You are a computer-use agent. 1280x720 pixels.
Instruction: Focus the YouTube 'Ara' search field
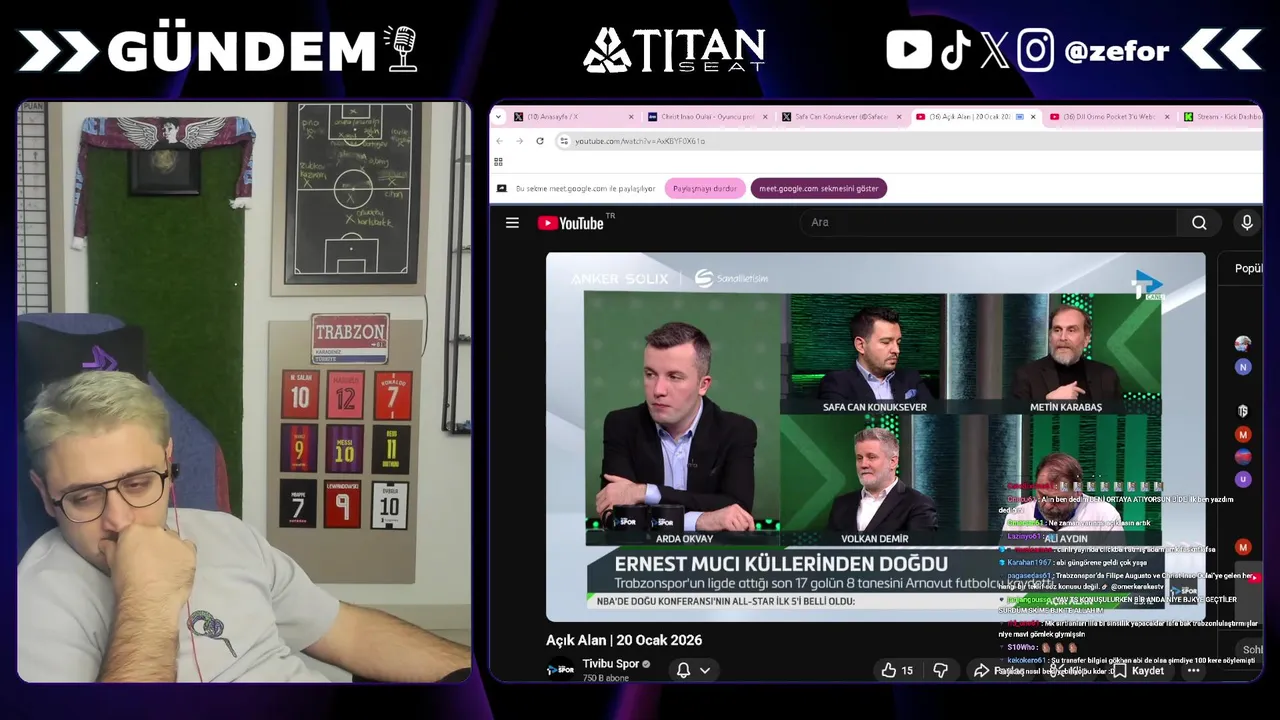click(x=988, y=223)
